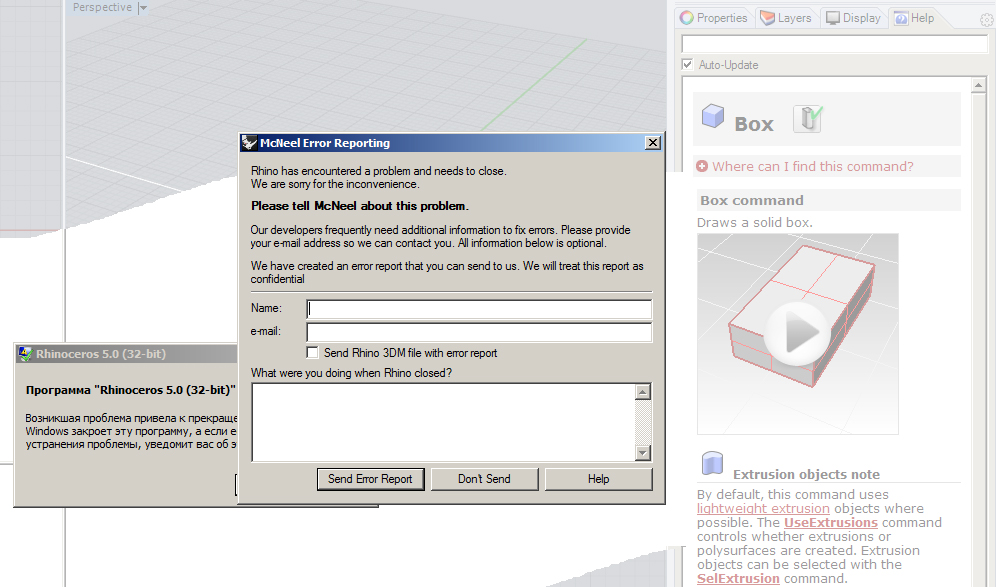Expand 'Where can I find this command?'

[812, 167]
